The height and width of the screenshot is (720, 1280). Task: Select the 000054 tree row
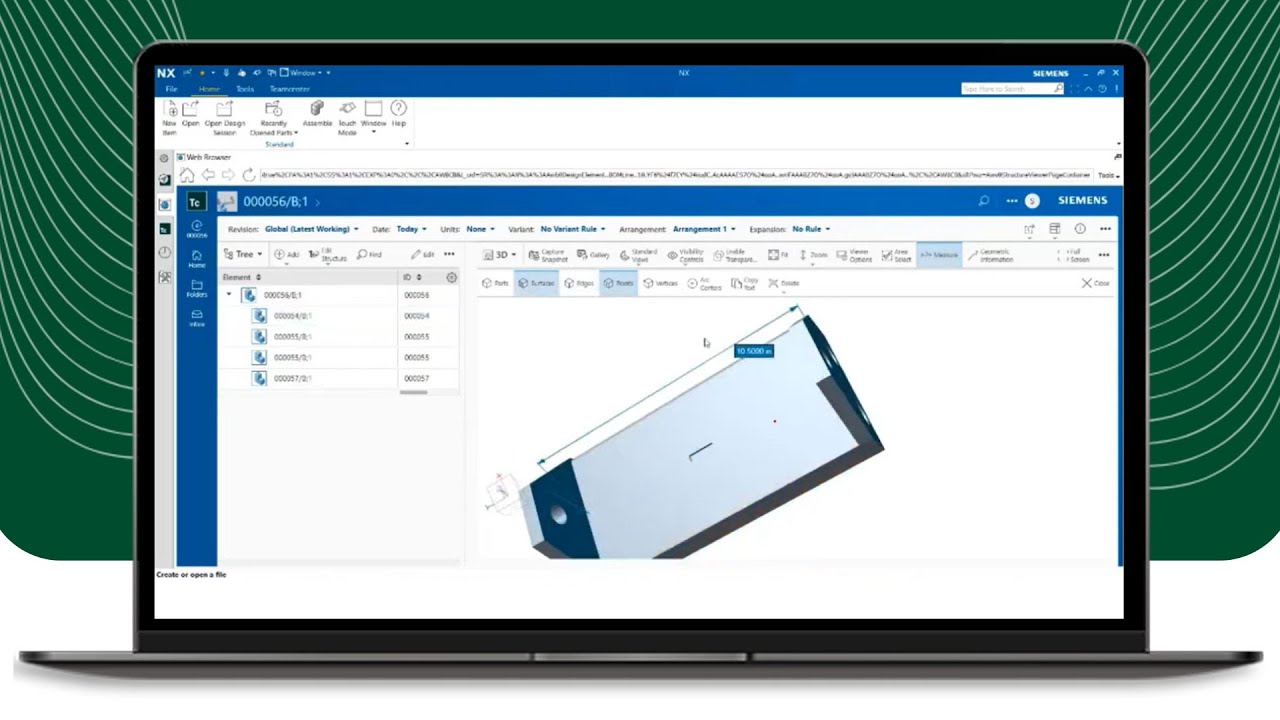point(339,316)
